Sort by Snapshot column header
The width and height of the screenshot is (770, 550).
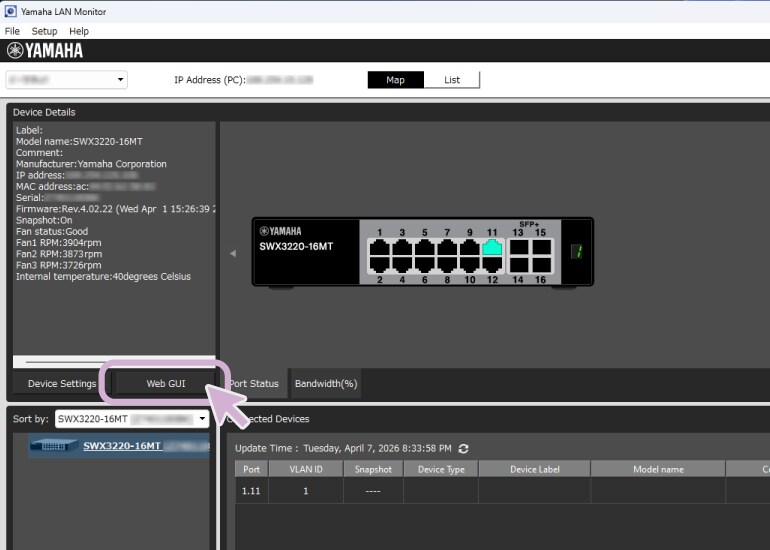(373, 469)
